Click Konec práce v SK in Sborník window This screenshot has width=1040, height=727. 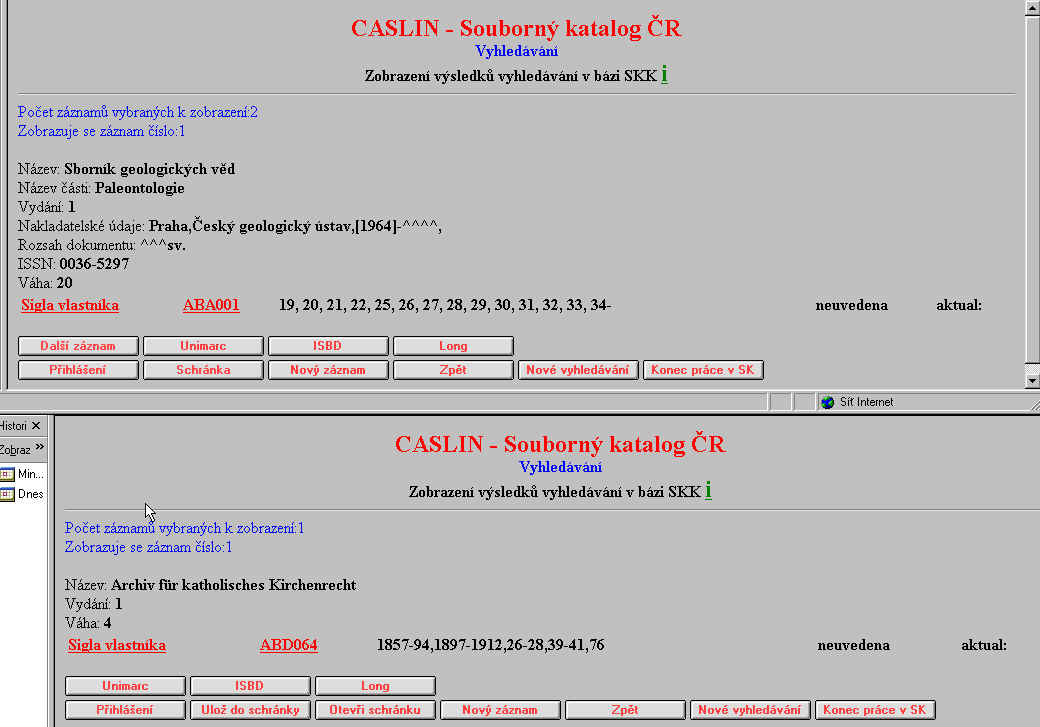point(703,369)
